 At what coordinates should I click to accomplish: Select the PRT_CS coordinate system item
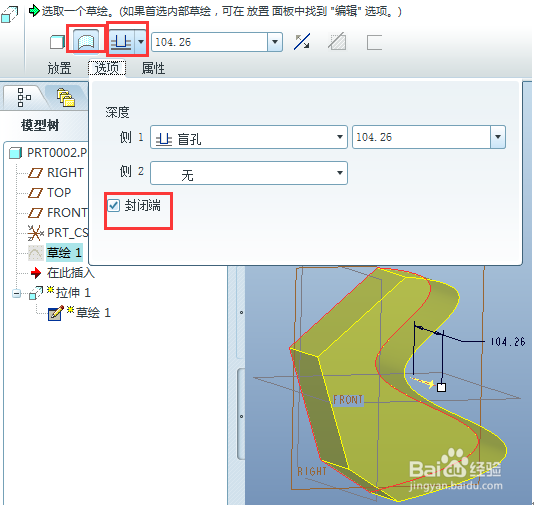coord(67,233)
